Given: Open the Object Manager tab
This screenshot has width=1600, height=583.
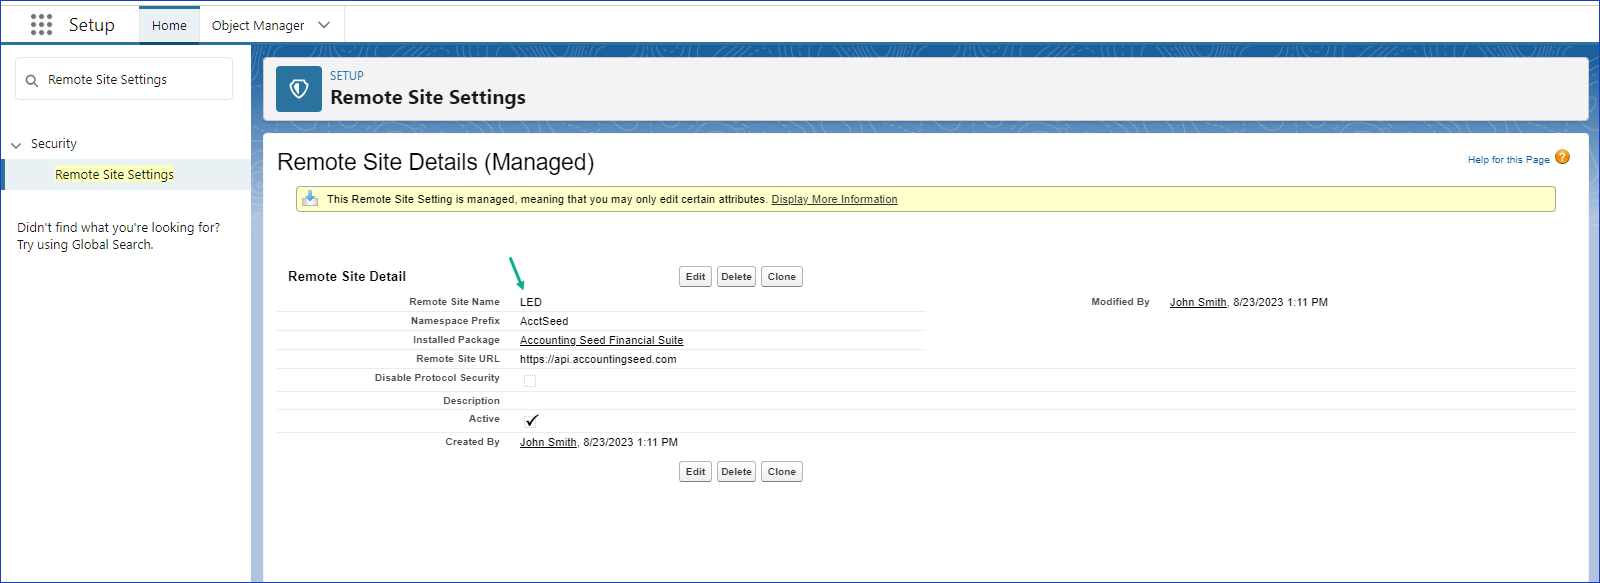Looking at the screenshot, I should point(258,25).
